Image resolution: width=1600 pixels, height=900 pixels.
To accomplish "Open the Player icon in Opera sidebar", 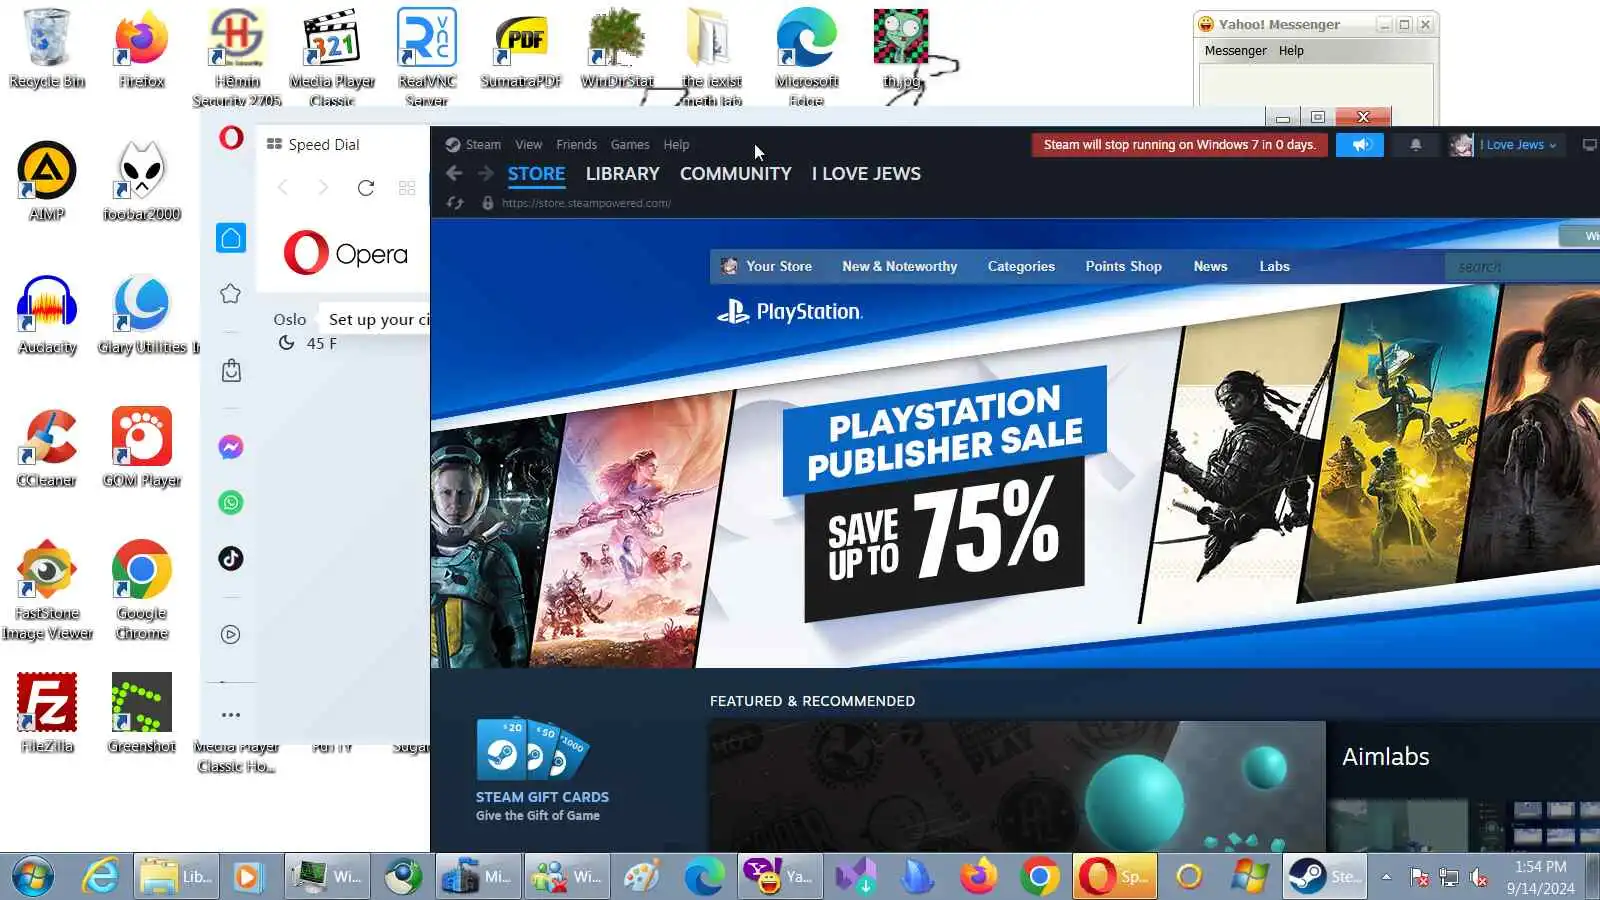I will click(x=231, y=634).
